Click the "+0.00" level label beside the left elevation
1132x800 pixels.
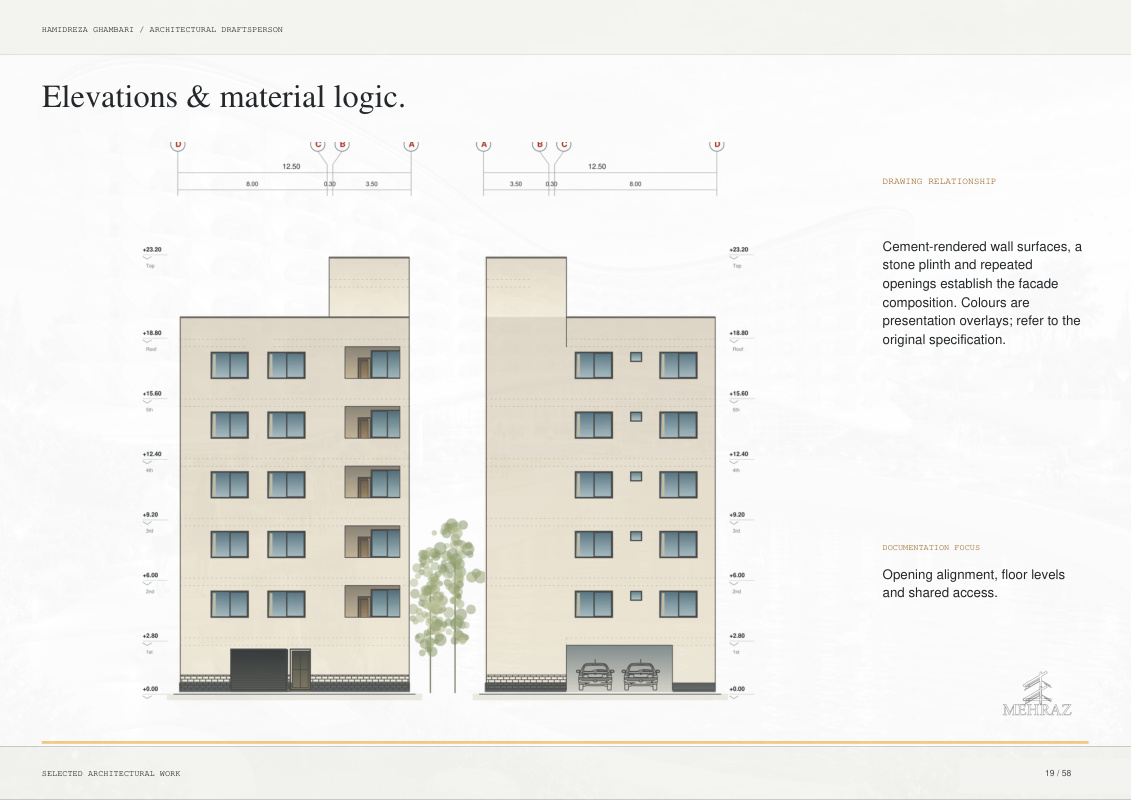point(150,689)
